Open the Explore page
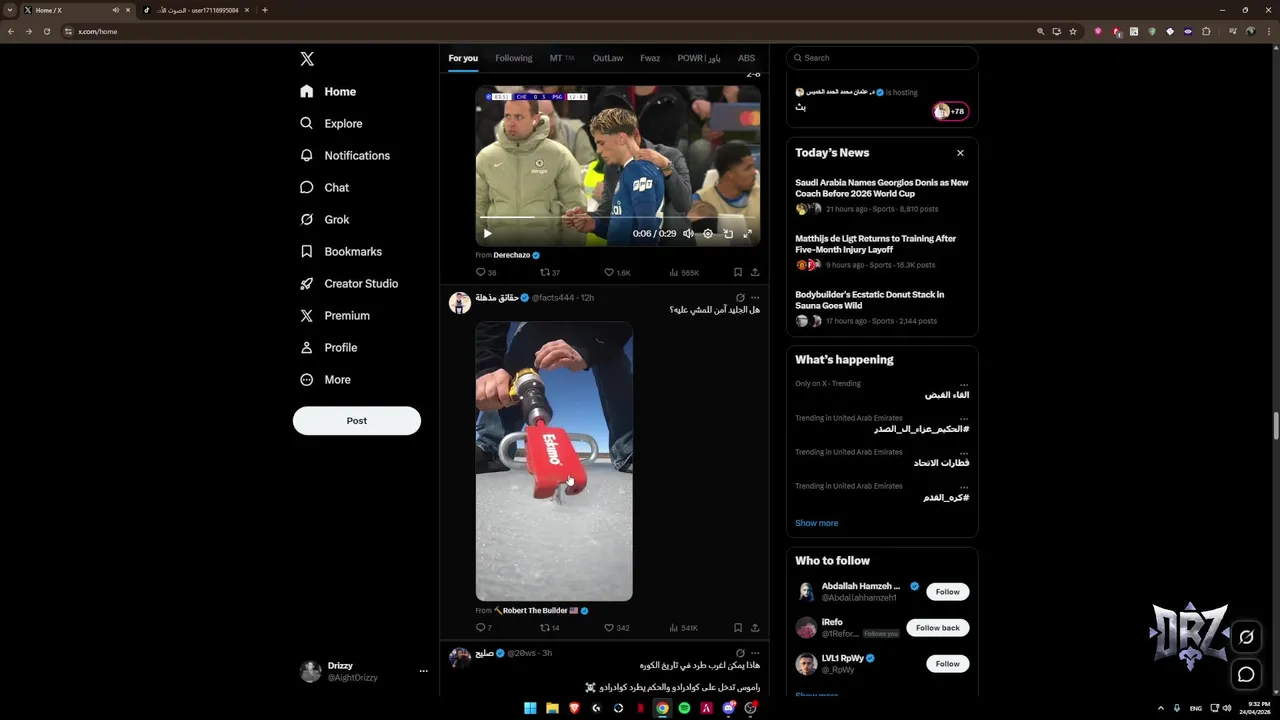Image resolution: width=1280 pixels, height=720 pixels. pos(331,123)
